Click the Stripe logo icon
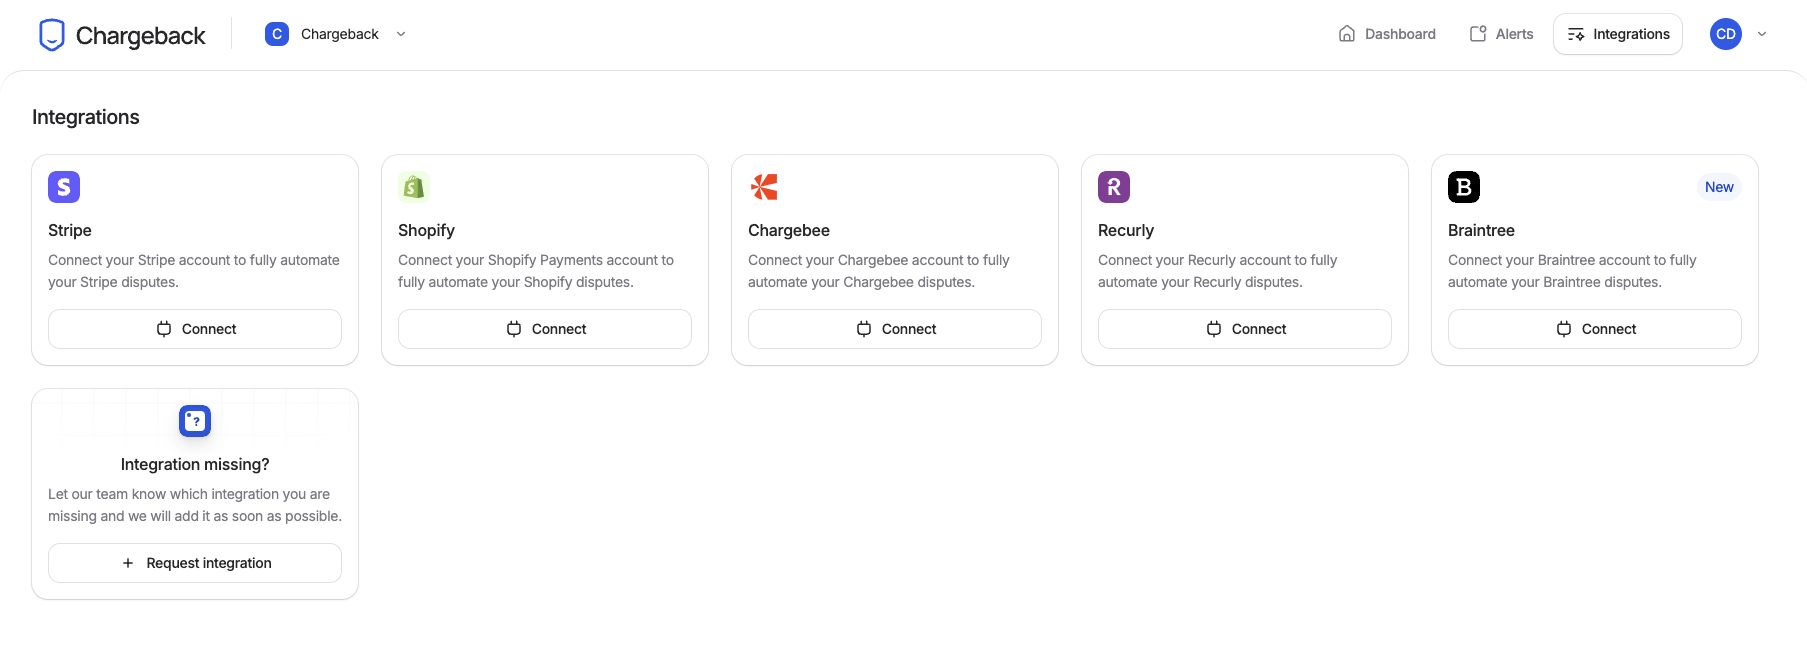Screen dimensions: 1807x668 (64, 187)
